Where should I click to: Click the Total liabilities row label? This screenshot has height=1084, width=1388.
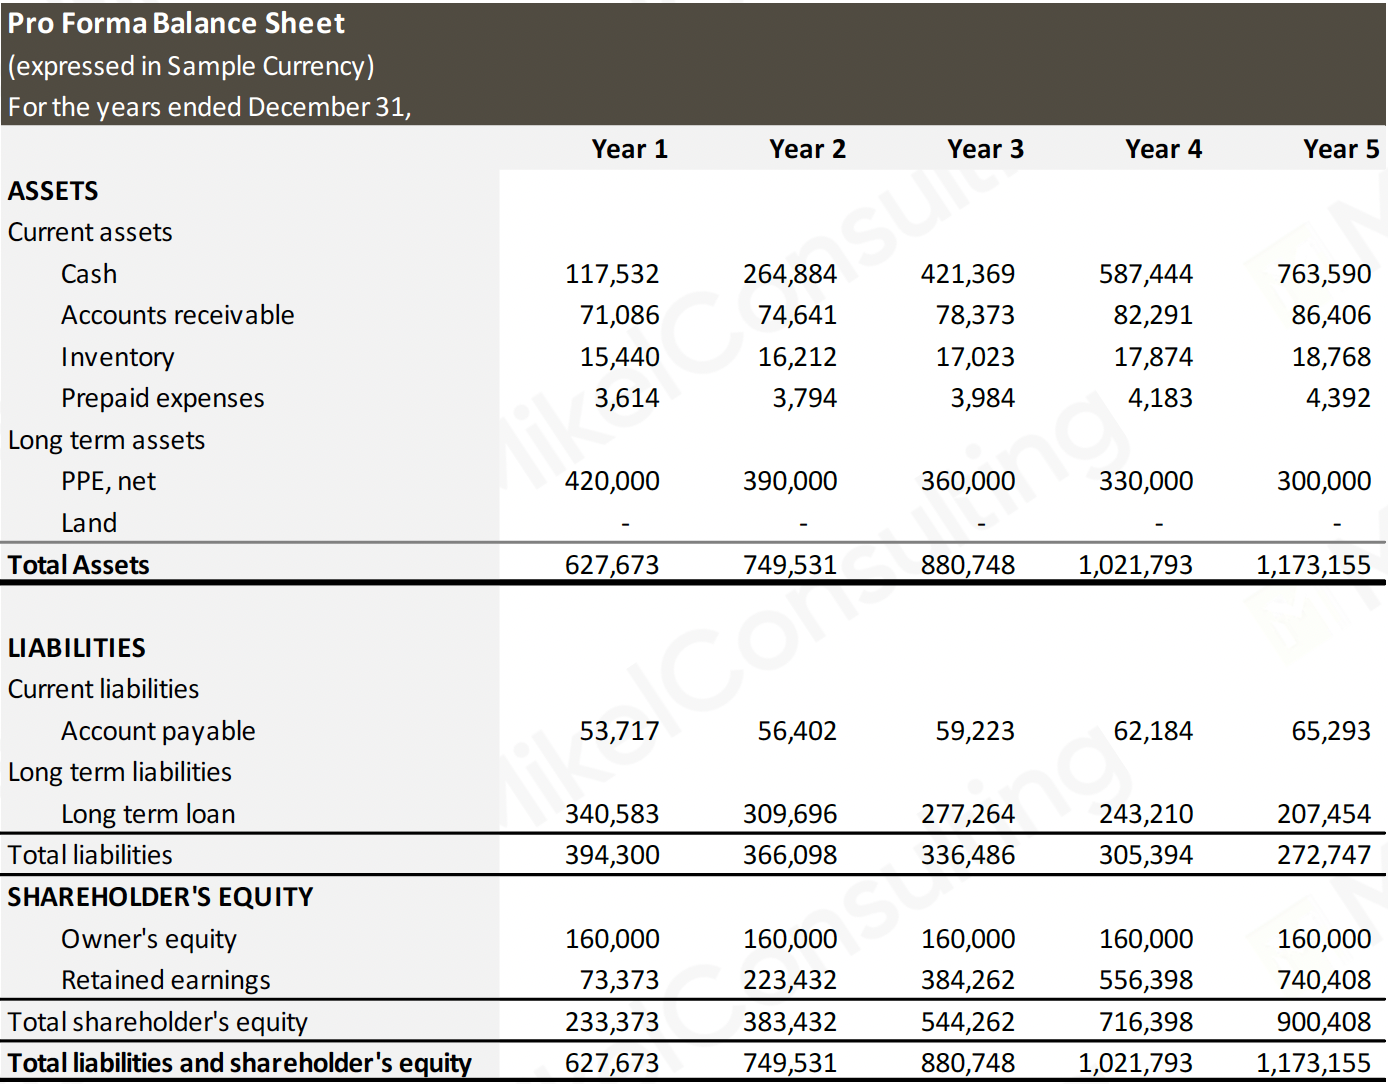tap(90, 855)
